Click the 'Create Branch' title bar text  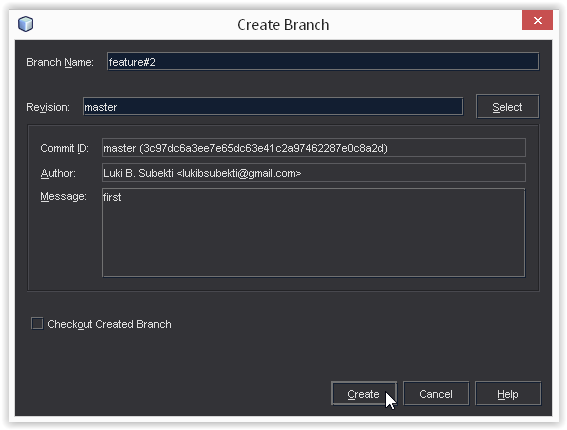283,25
